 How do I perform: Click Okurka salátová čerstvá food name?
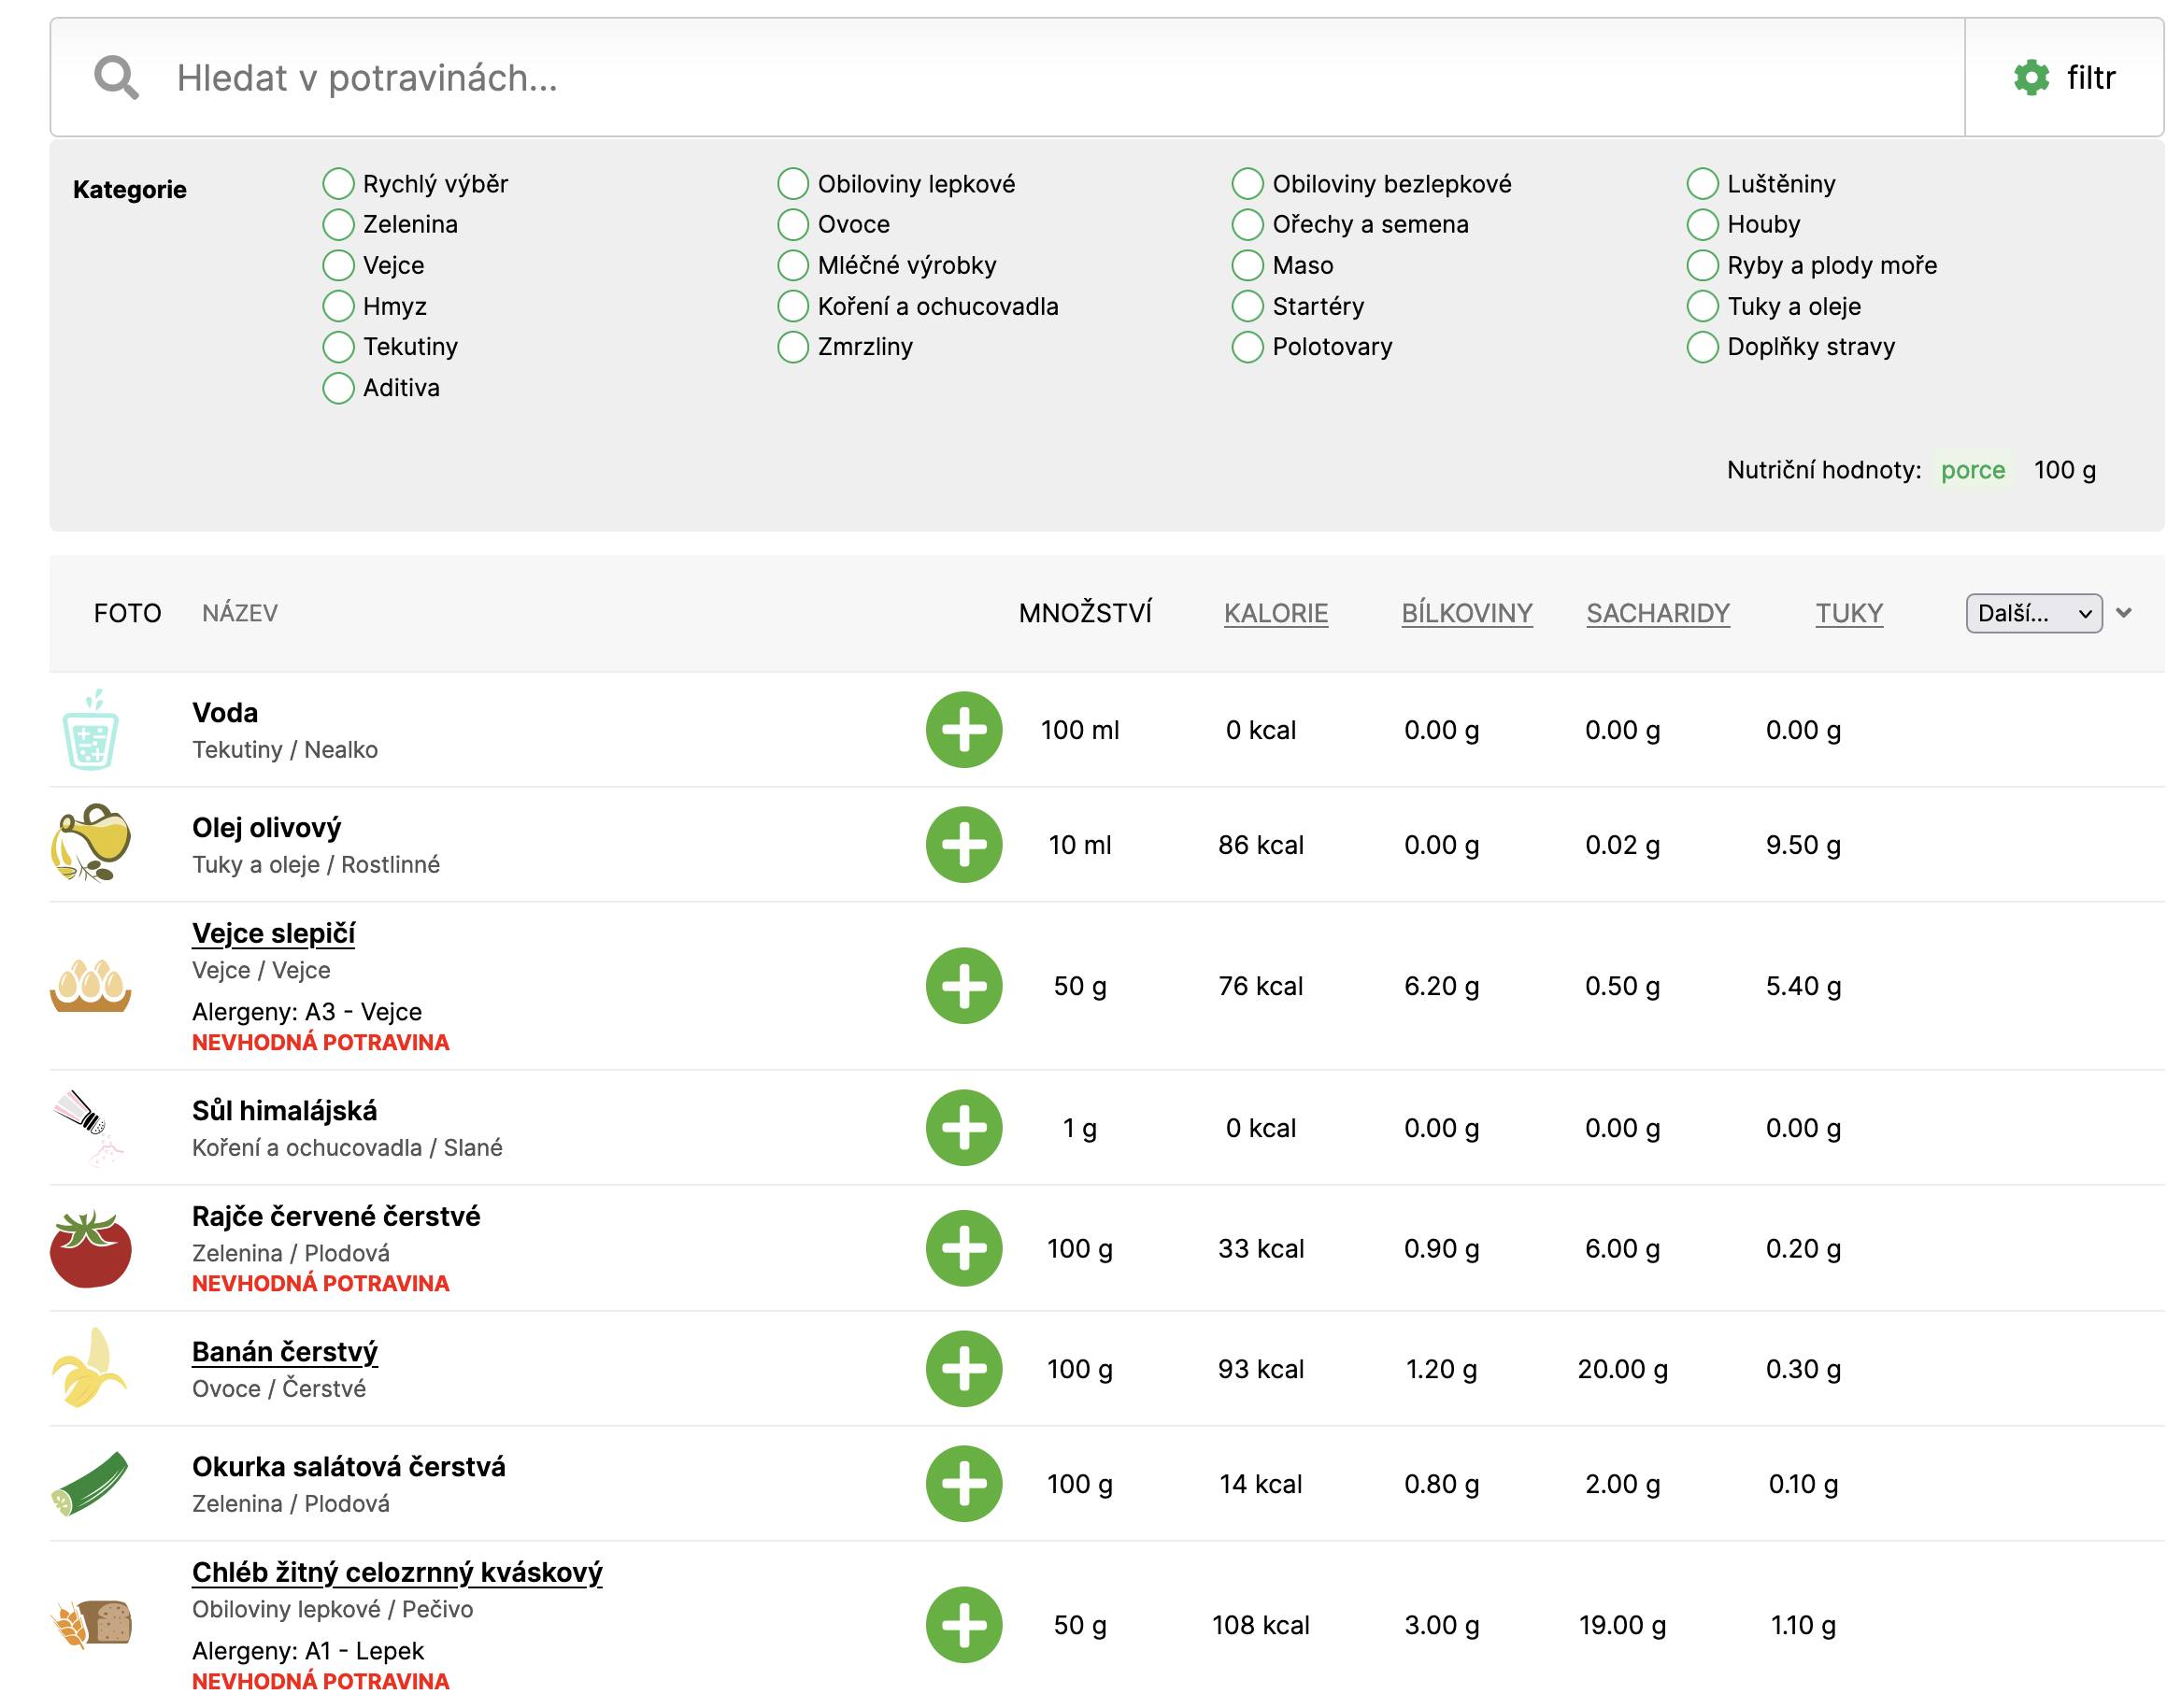(x=349, y=1467)
